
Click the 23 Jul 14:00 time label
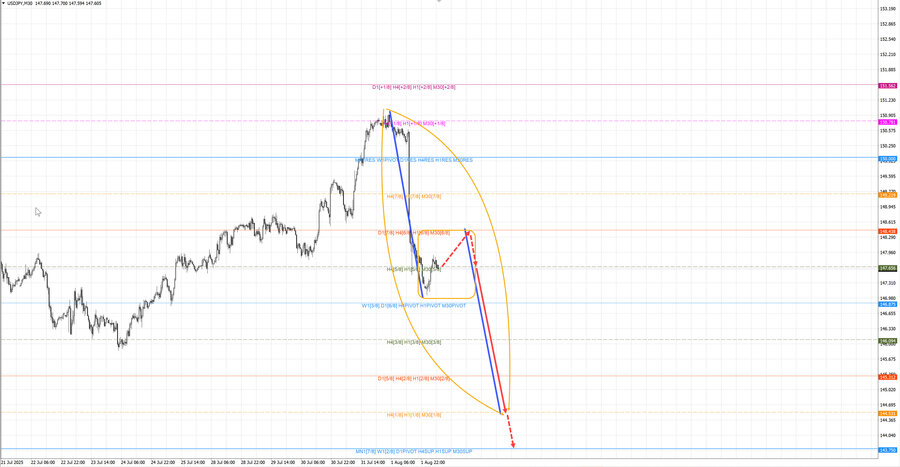coord(103,462)
